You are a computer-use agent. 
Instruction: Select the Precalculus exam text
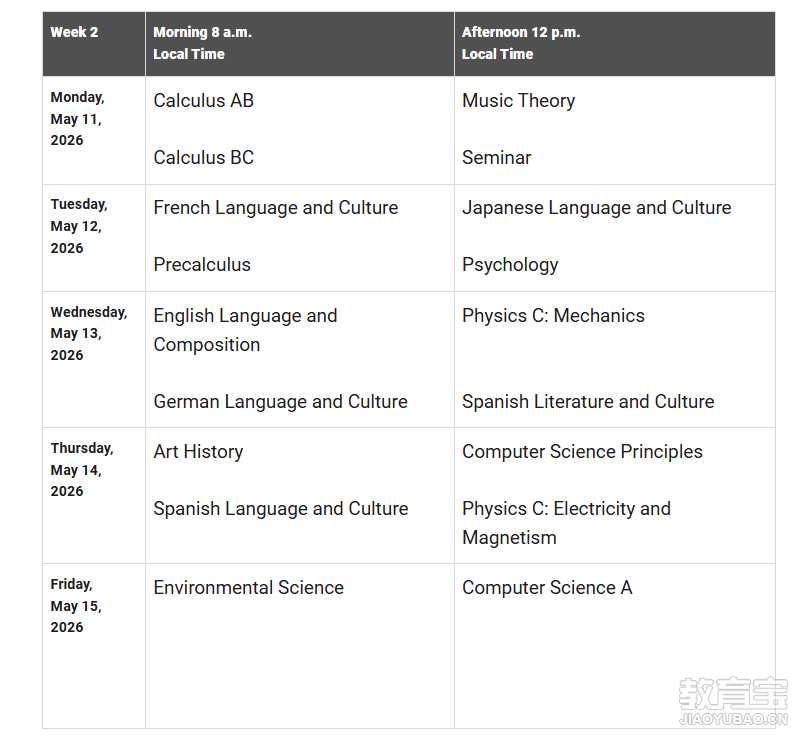pyautogui.click(x=202, y=265)
